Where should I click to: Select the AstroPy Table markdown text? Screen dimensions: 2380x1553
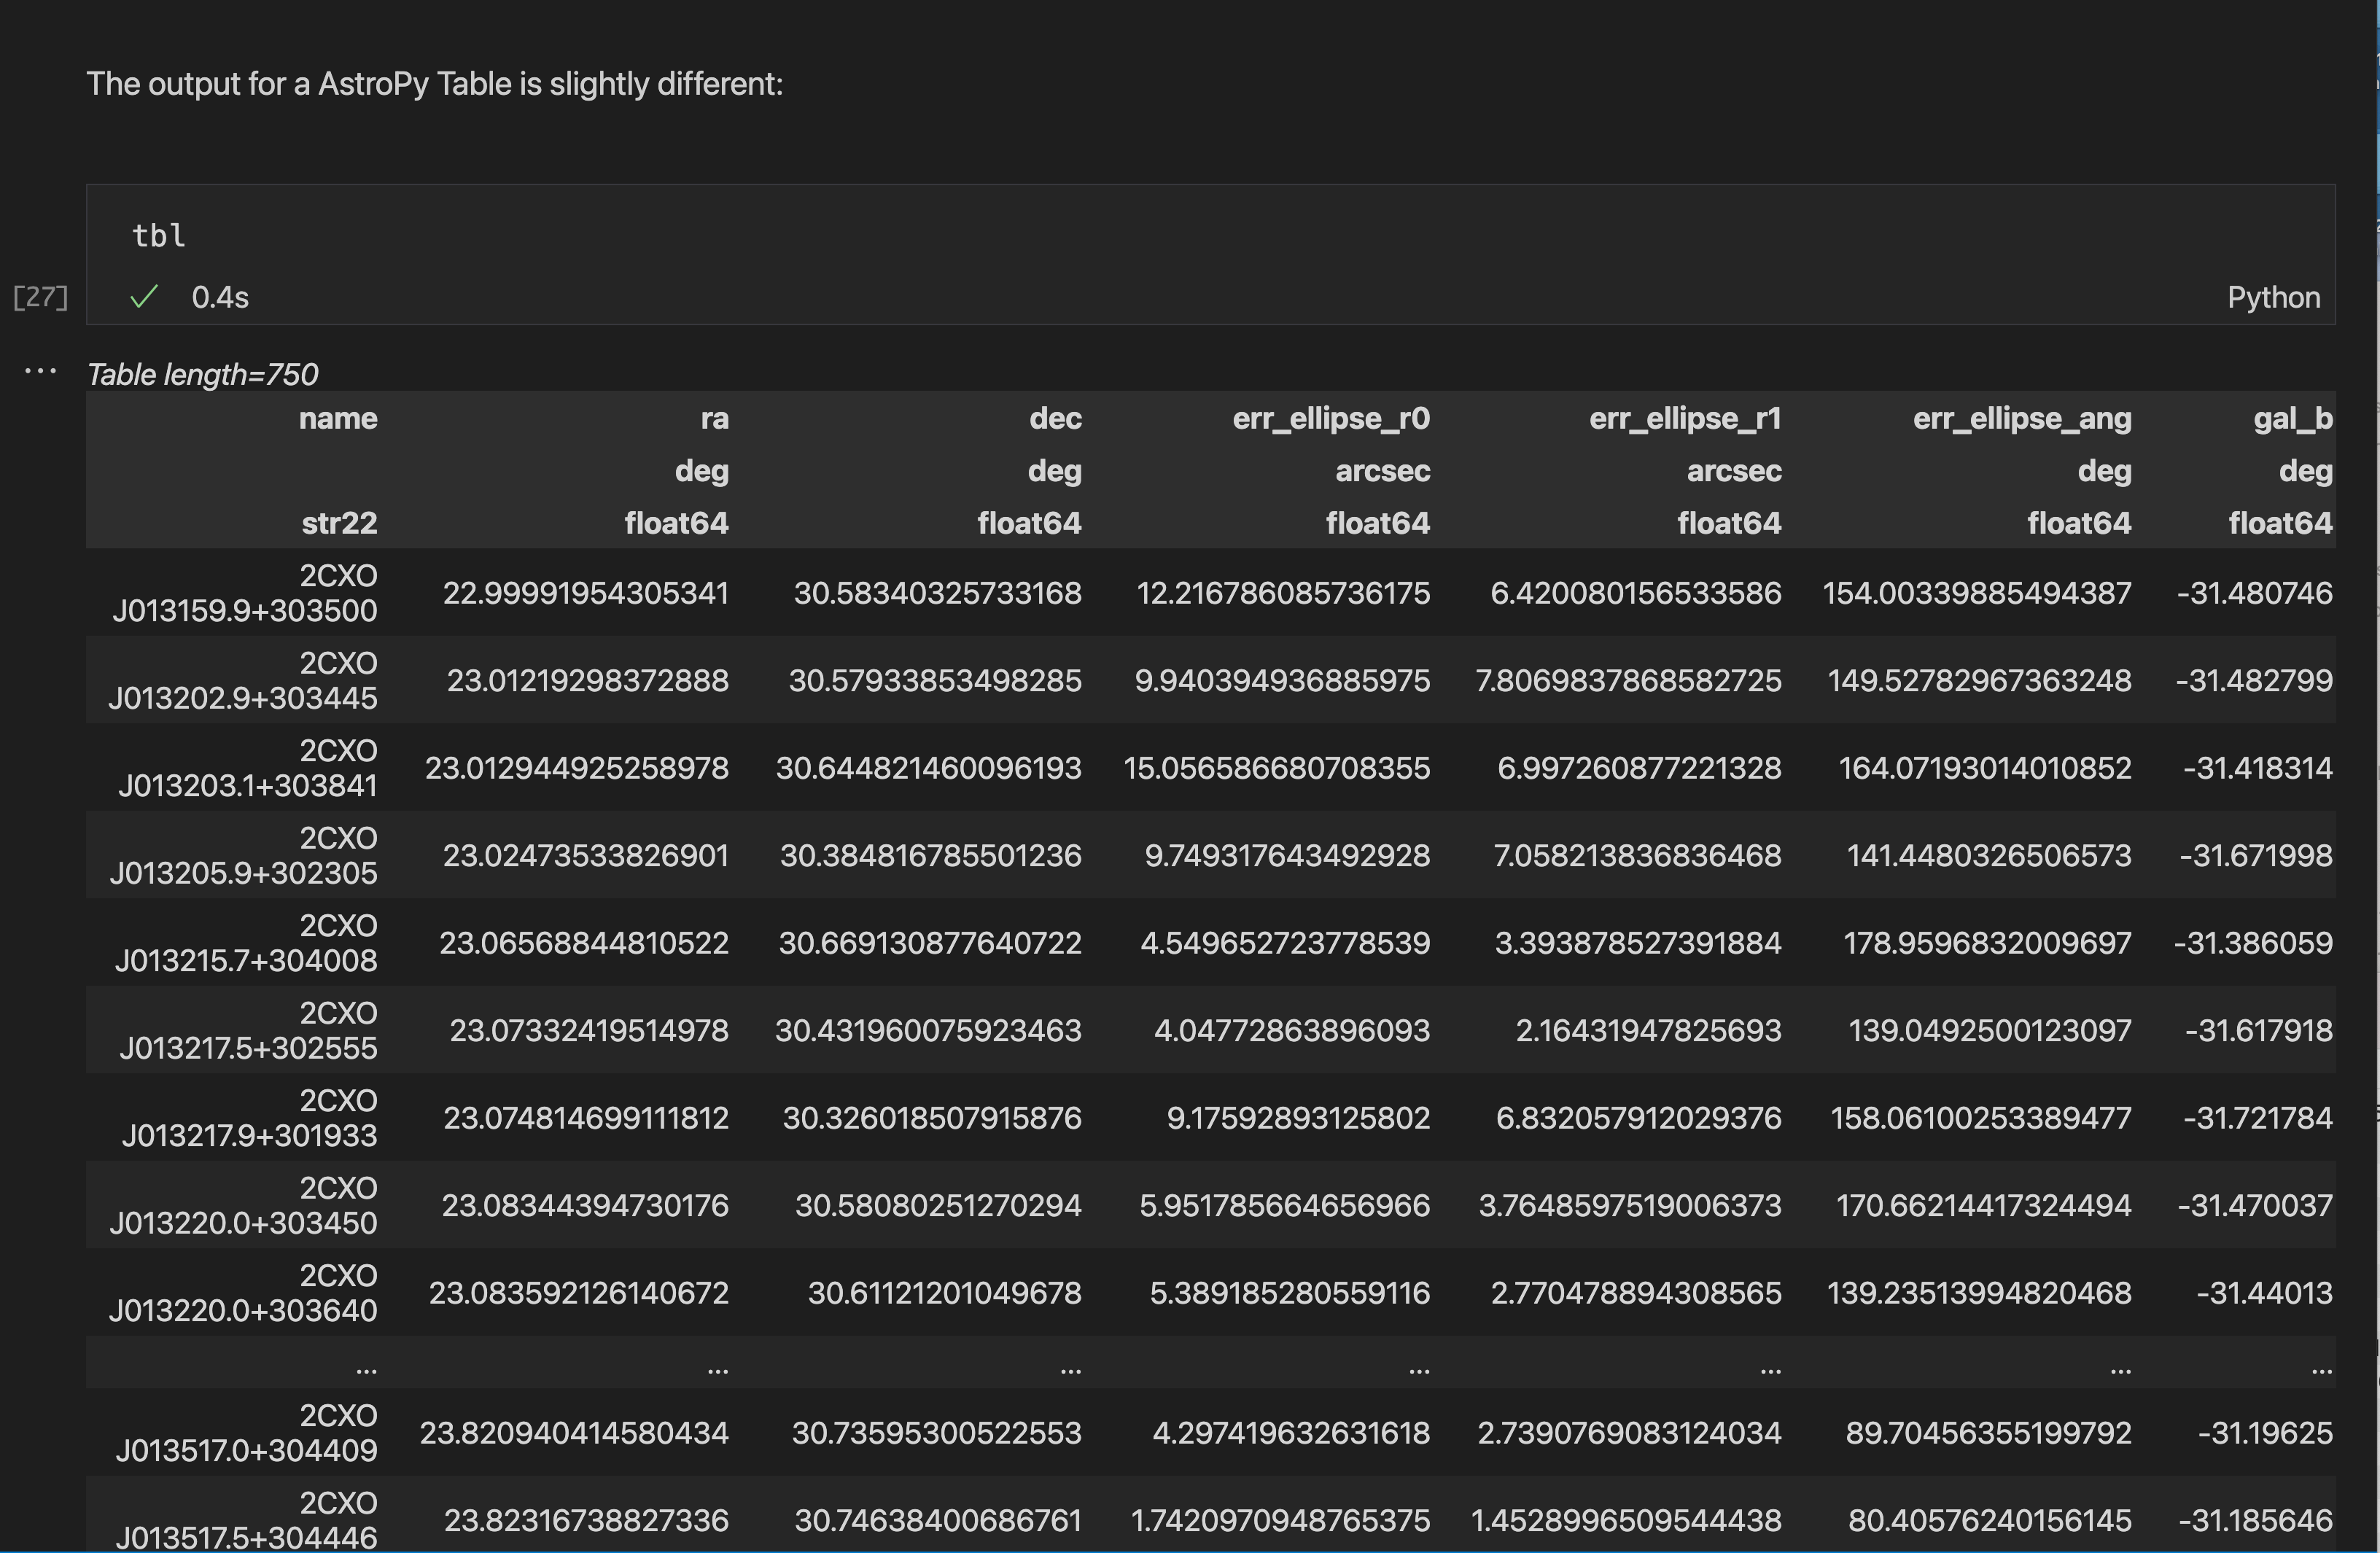point(434,84)
